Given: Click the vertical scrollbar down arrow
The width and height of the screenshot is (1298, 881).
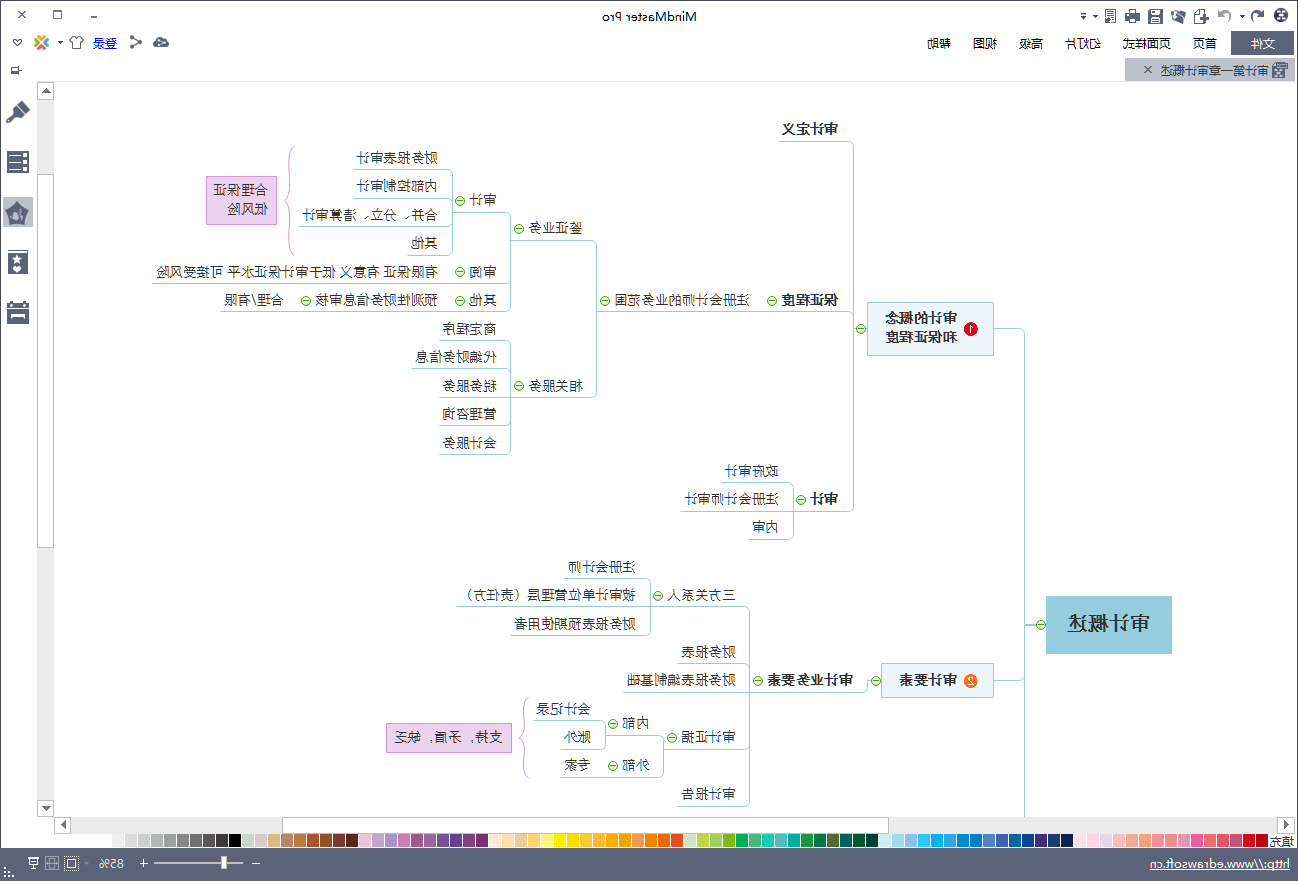Looking at the screenshot, I should coord(45,808).
